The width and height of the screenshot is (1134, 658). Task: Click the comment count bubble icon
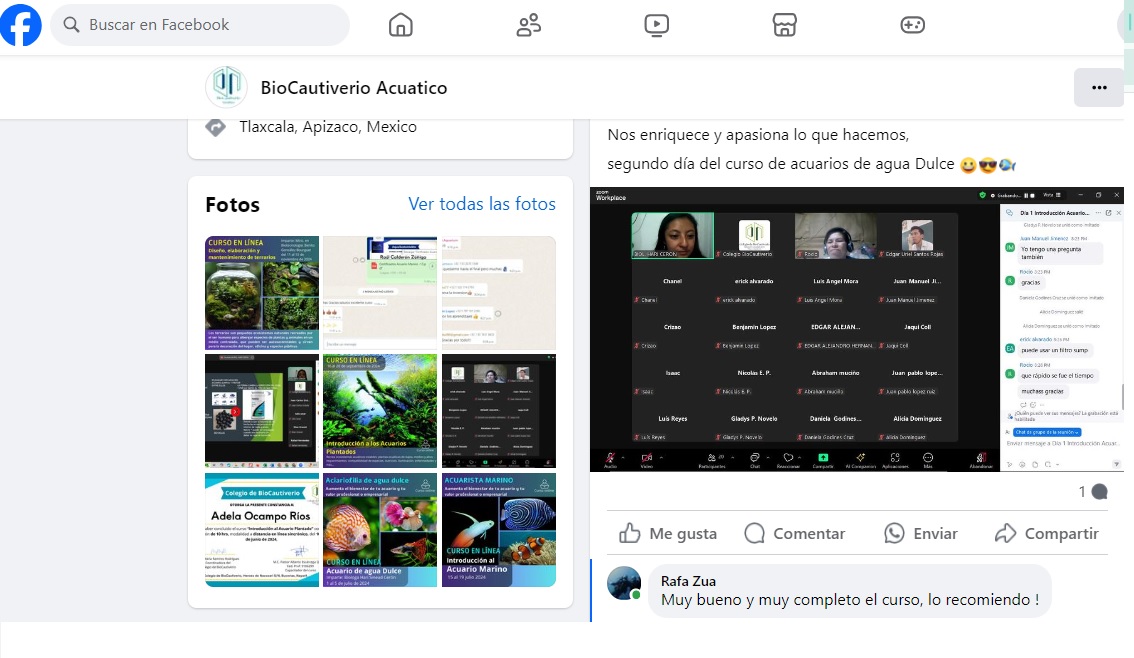coord(1099,492)
